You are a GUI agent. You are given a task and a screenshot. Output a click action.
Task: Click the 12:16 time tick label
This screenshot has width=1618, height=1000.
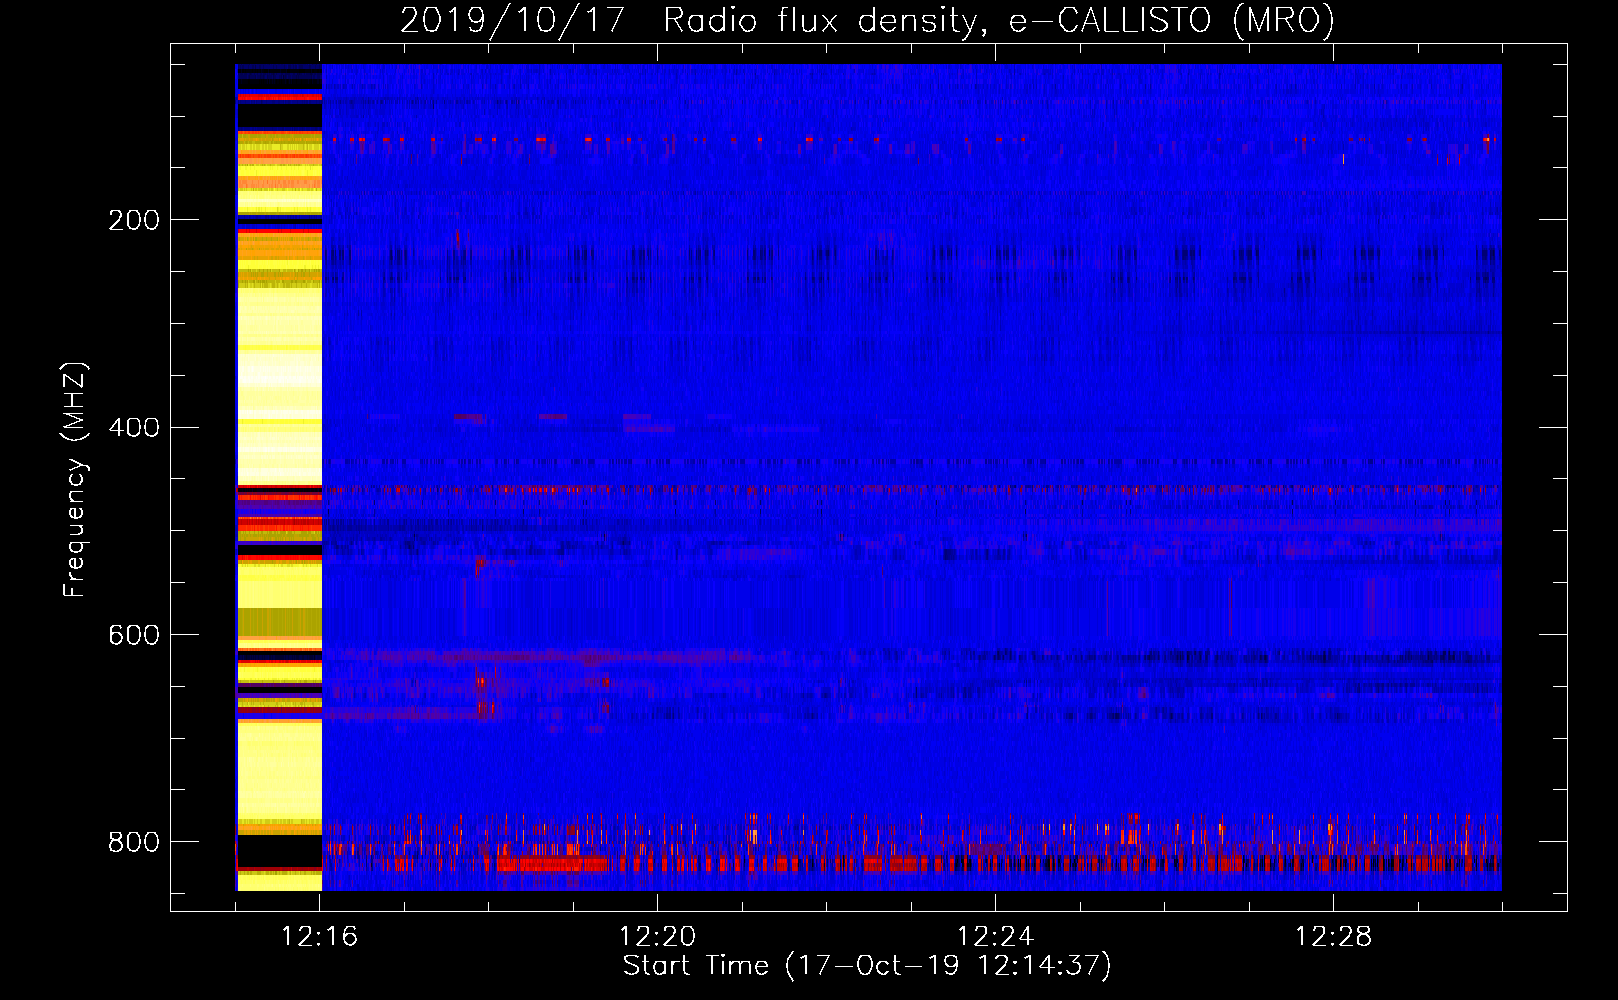(320, 937)
